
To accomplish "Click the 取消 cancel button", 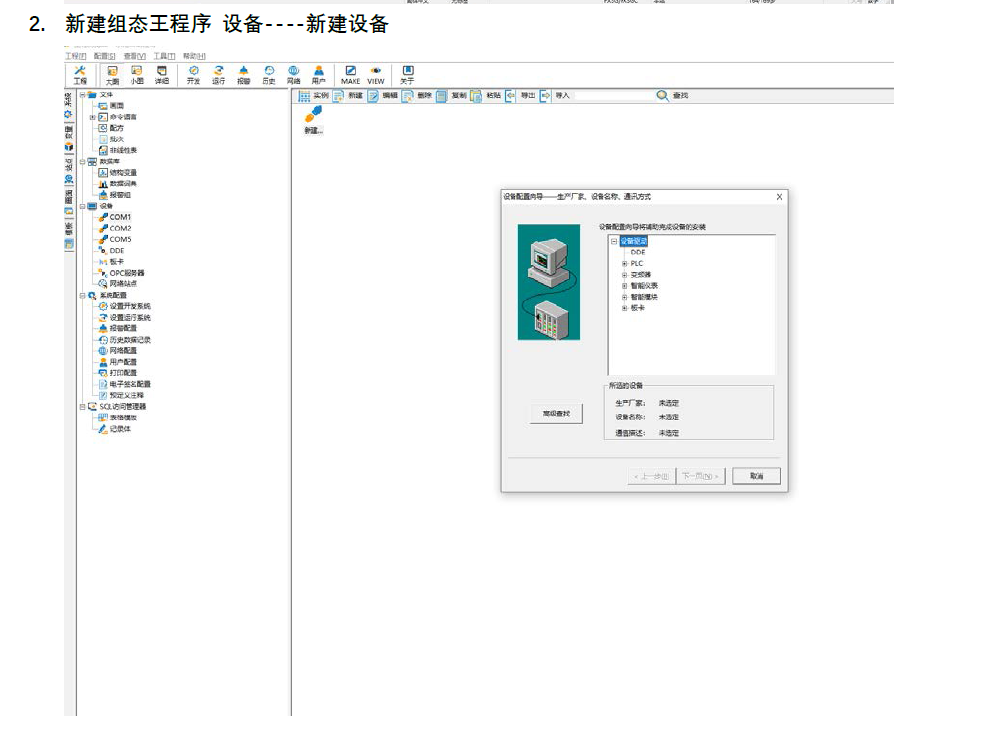I will pyautogui.click(x=756, y=477).
